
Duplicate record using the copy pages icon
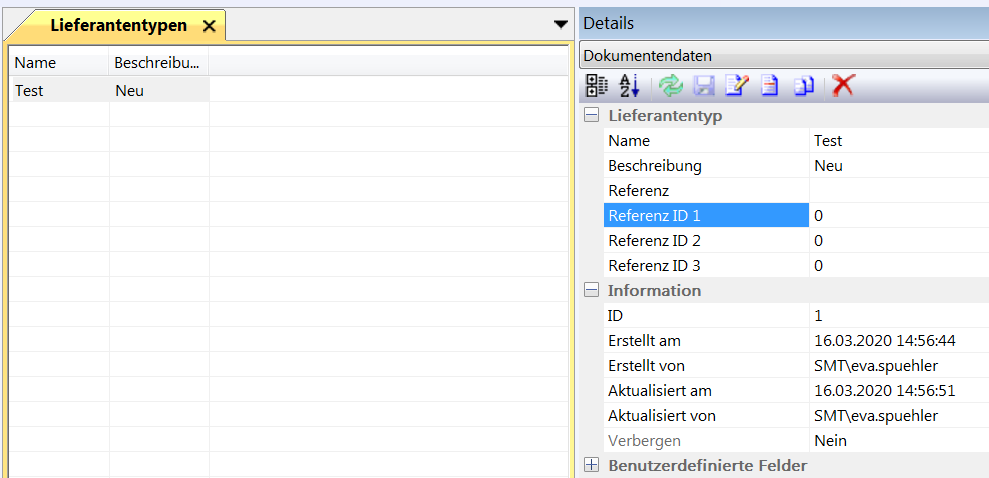click(804, 86)
